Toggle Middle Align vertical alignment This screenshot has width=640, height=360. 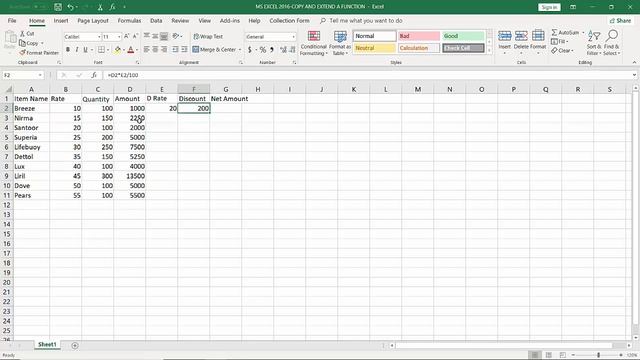coord(155,36)
